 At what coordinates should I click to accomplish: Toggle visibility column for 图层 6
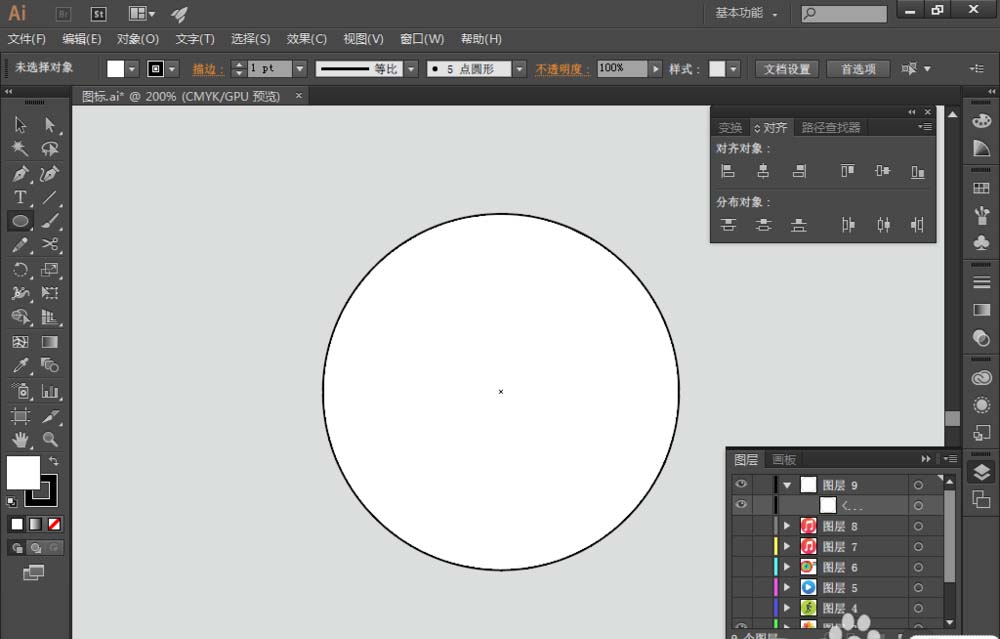tap(740, 567)
